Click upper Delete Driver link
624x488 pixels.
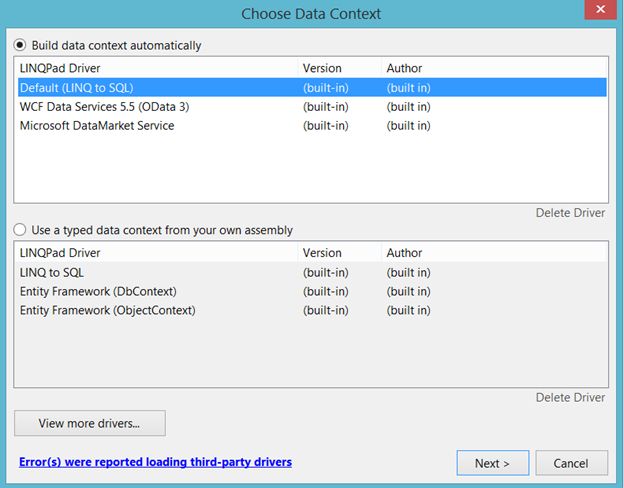pyautogui.click(x=570, y=213)
